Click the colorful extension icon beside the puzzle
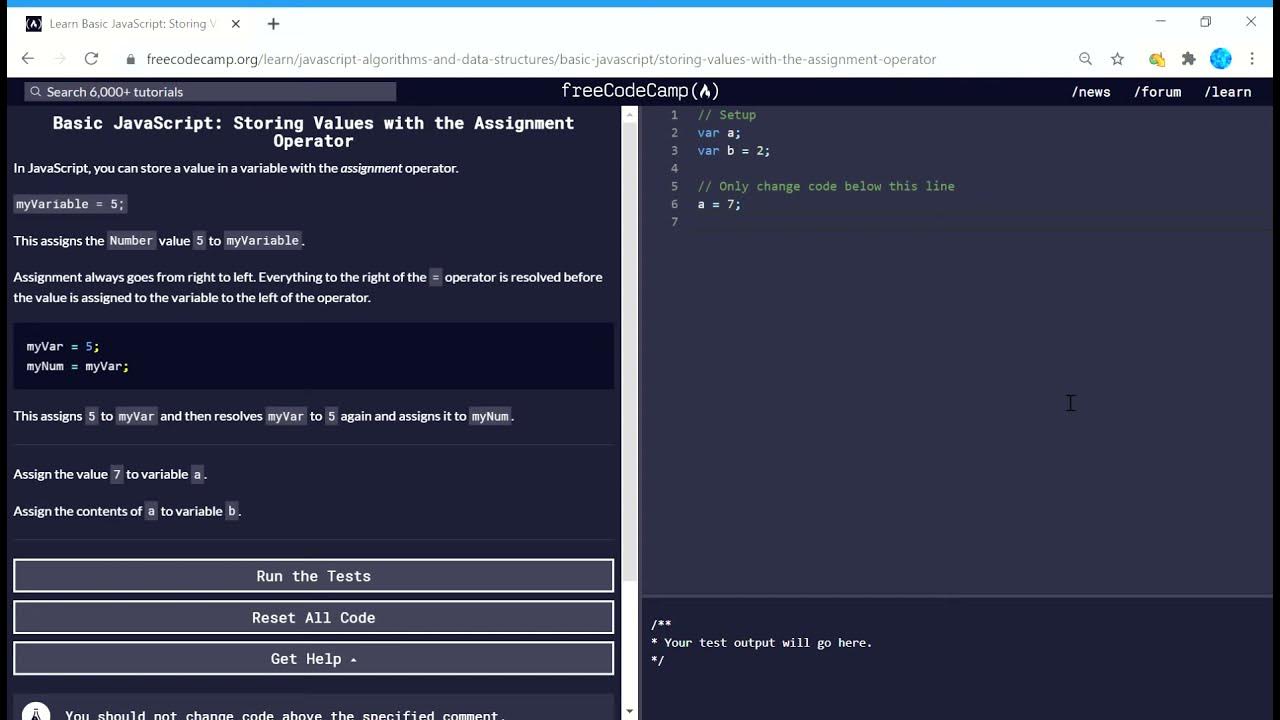Screen dimensions: 1280x720 tap(1157, 59)
